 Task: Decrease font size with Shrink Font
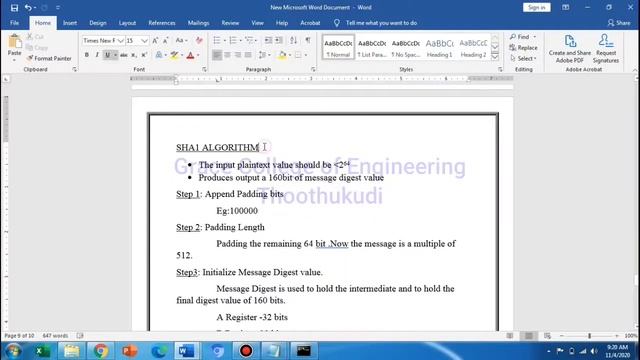(165, 40)
